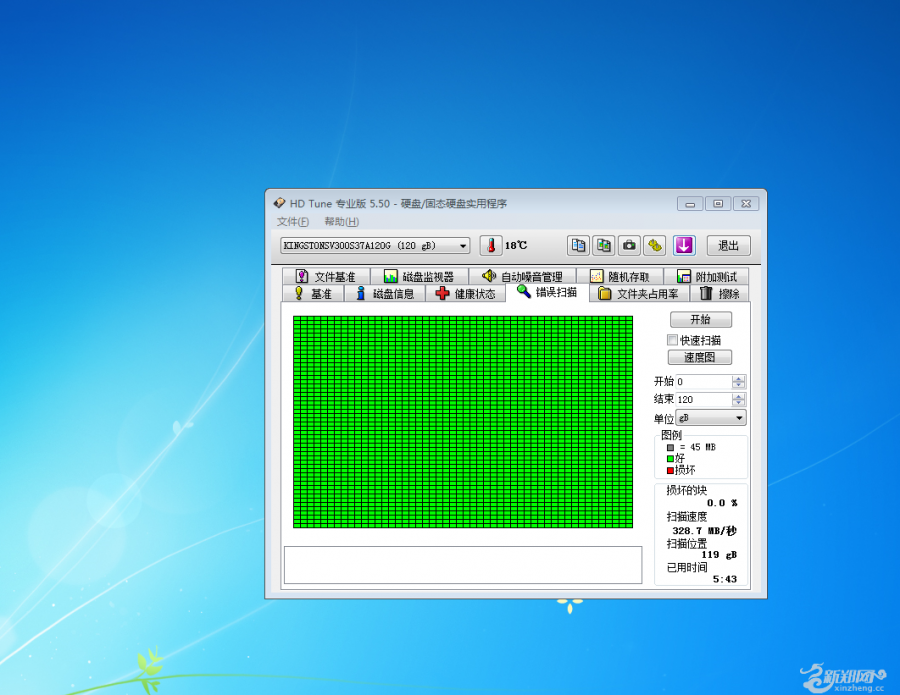Image resolution: width=900 pixels, height=695 pixels.
Task: Switch to the 文件基准 tab
Action: tap(326, 277)
